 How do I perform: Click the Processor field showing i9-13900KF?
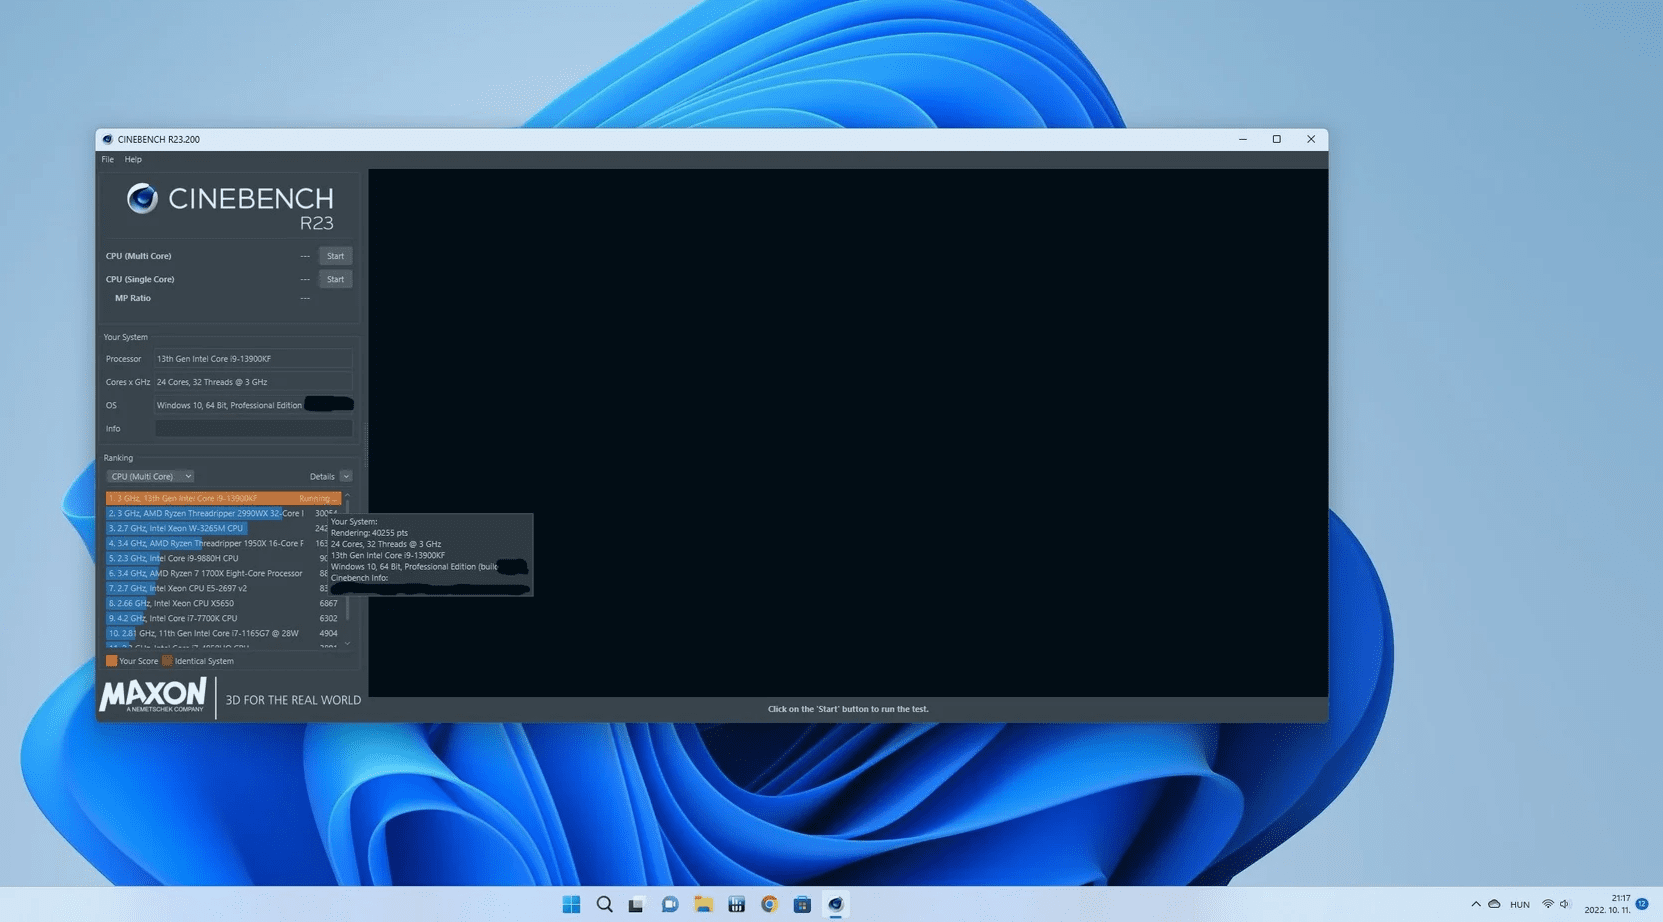(254, 359)
